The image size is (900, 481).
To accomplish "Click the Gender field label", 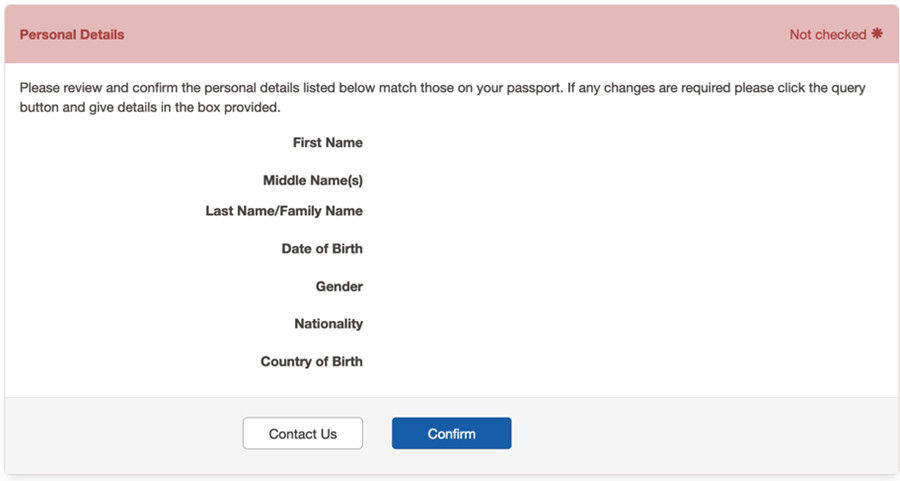I will tap(339, 287).
